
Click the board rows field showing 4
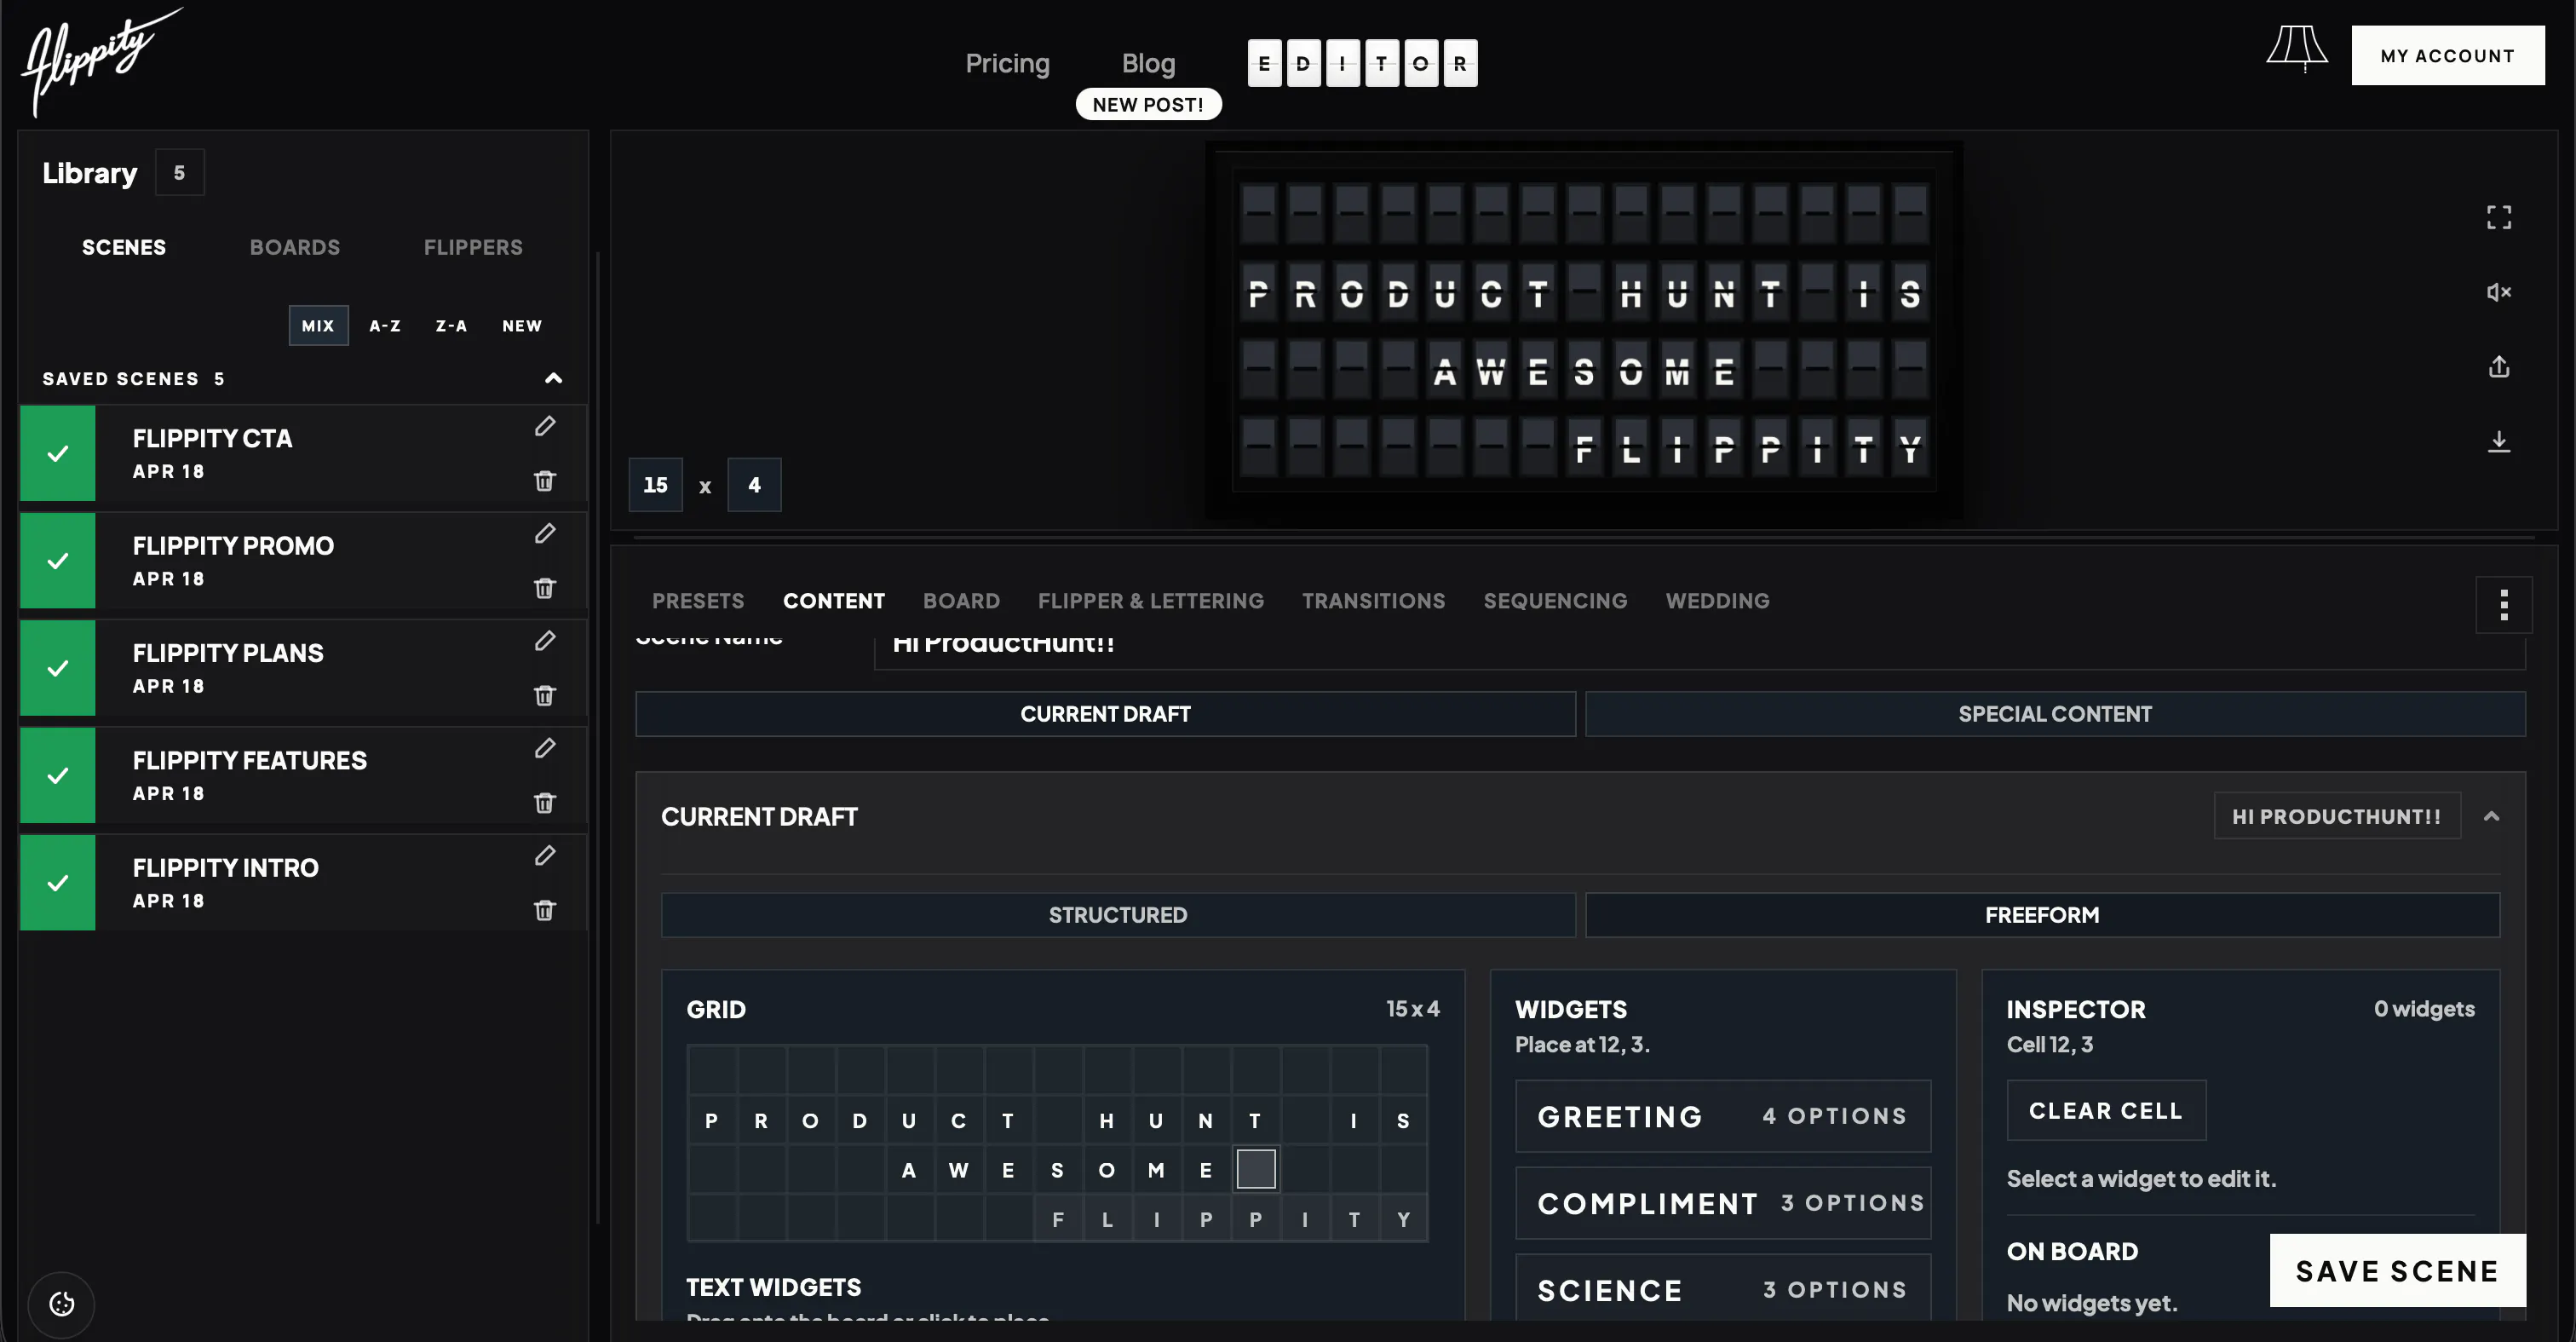click(x=754, y=485)
